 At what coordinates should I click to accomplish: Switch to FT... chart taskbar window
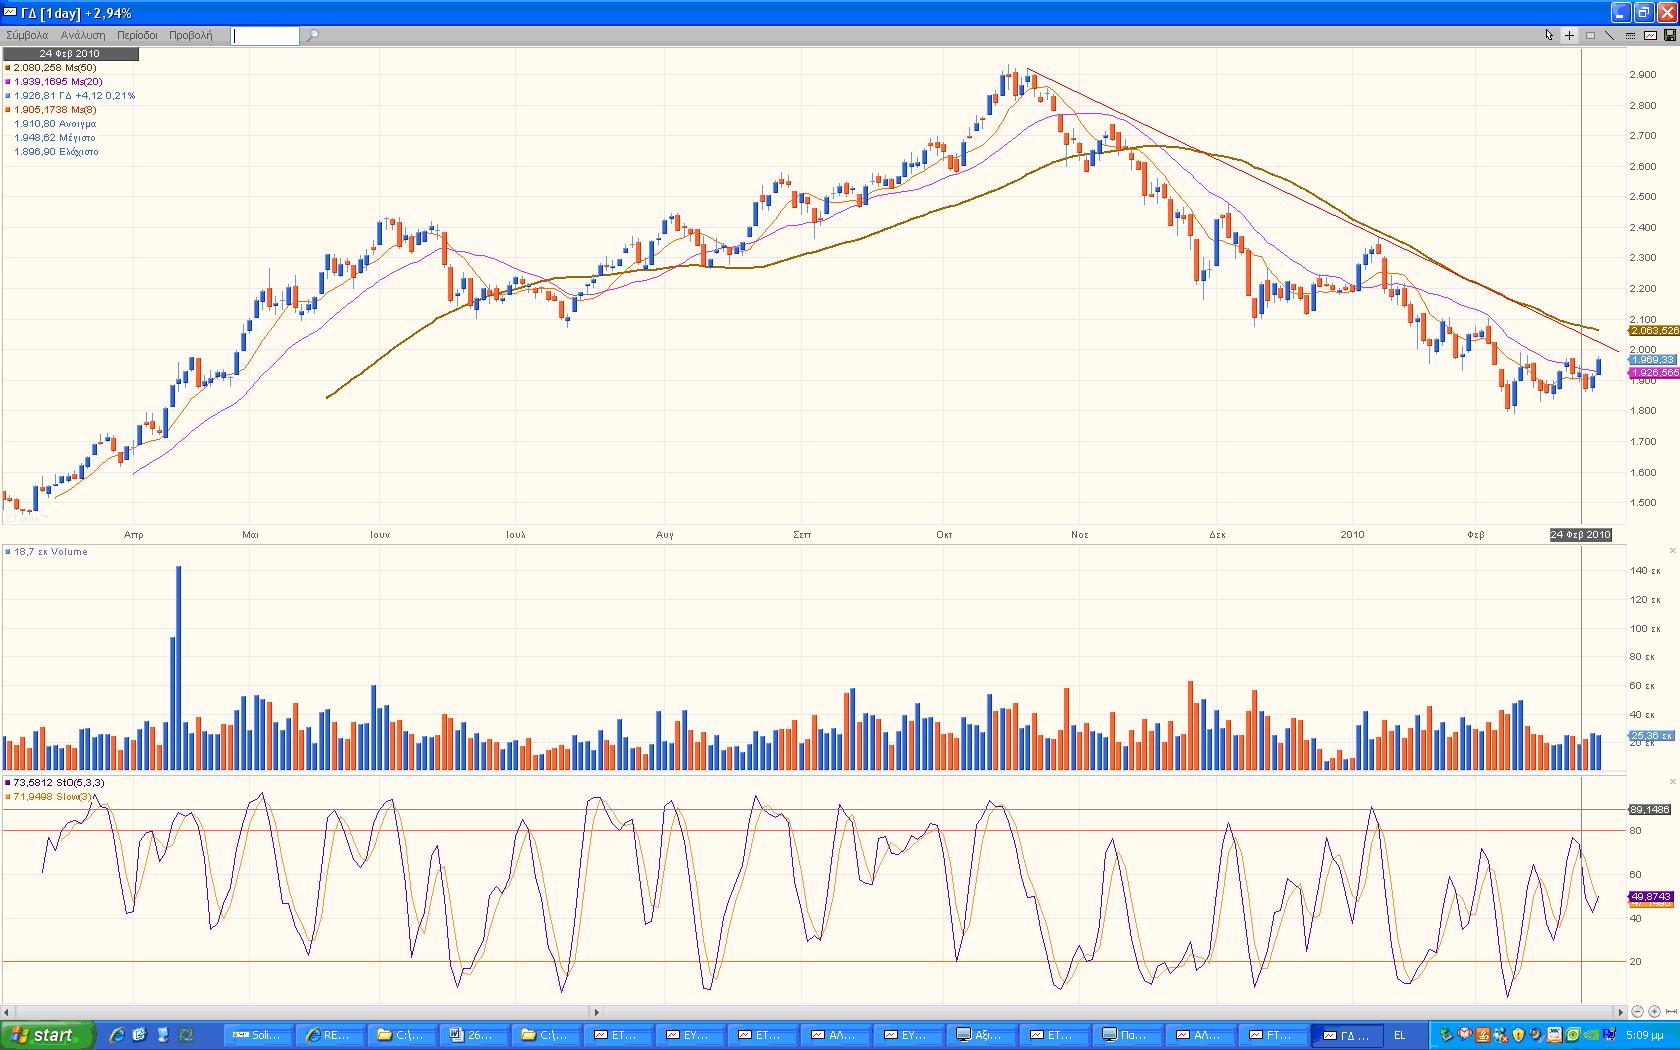1273,1035
